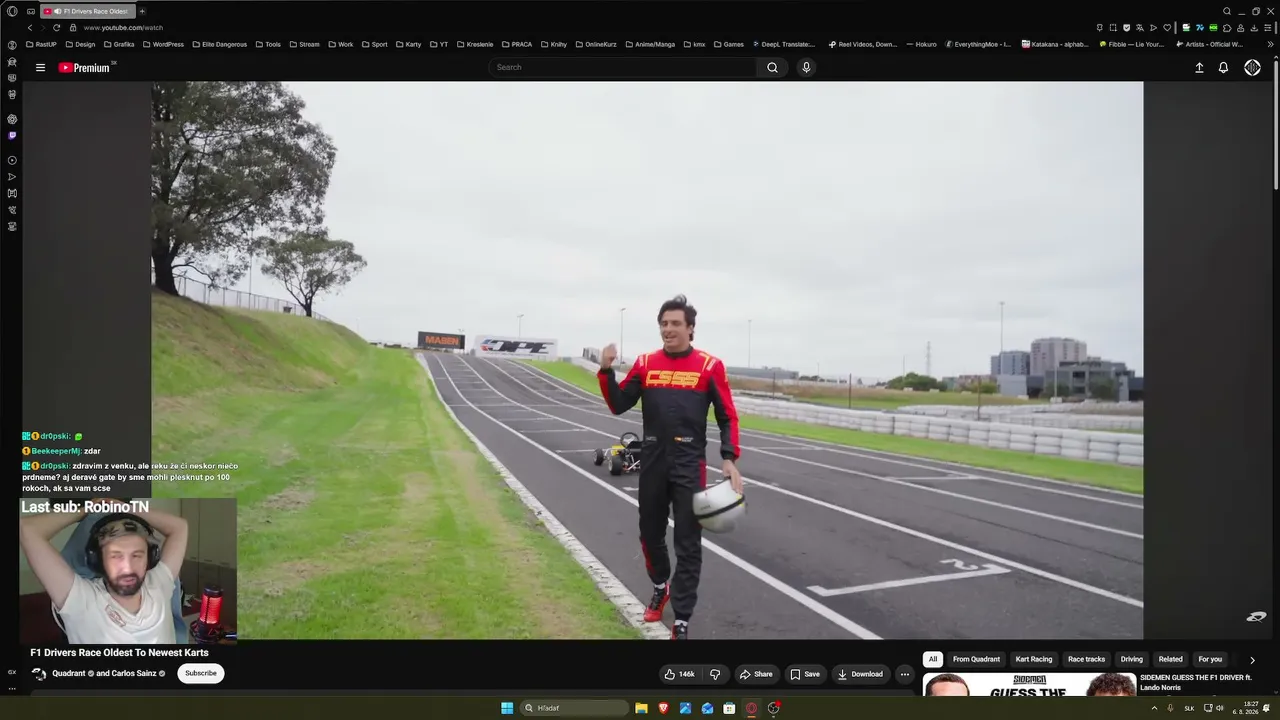Viewport: 1280px width, 720px height.
Task: Click the browser address bar URL
Action: click(123, 28)
